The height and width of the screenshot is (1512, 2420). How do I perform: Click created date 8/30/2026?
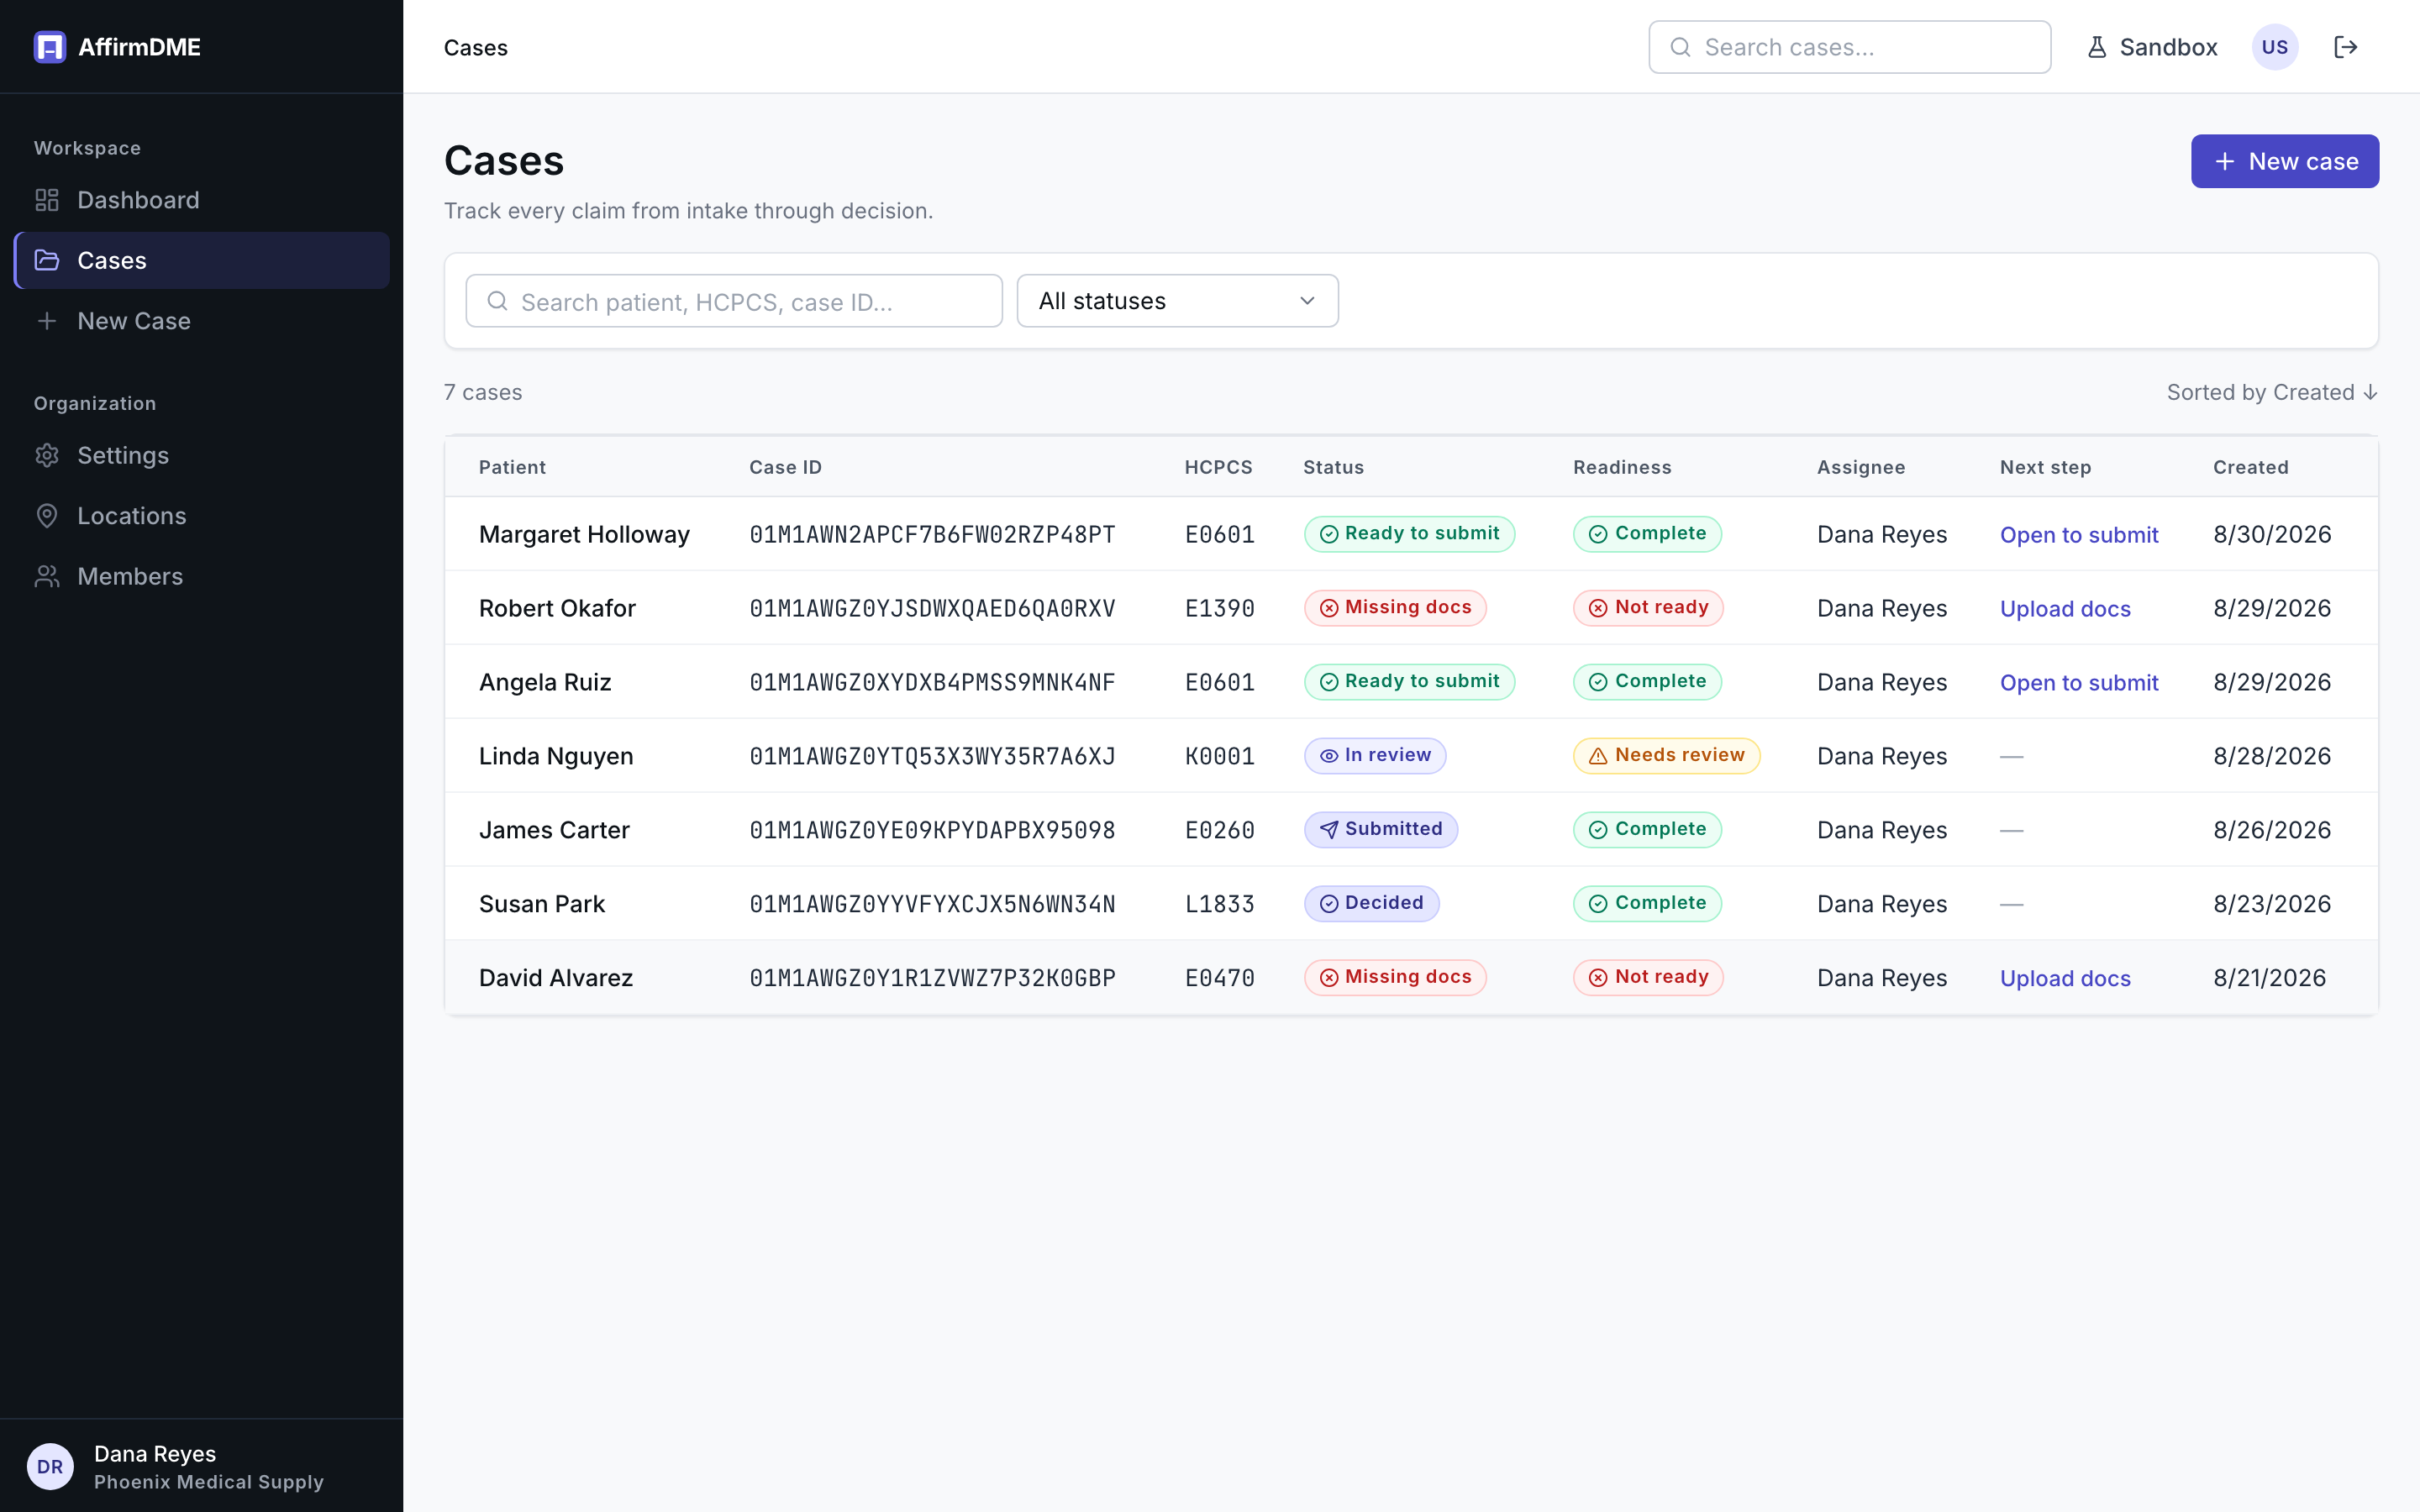pyautogui.click(x=2272, y=535)
